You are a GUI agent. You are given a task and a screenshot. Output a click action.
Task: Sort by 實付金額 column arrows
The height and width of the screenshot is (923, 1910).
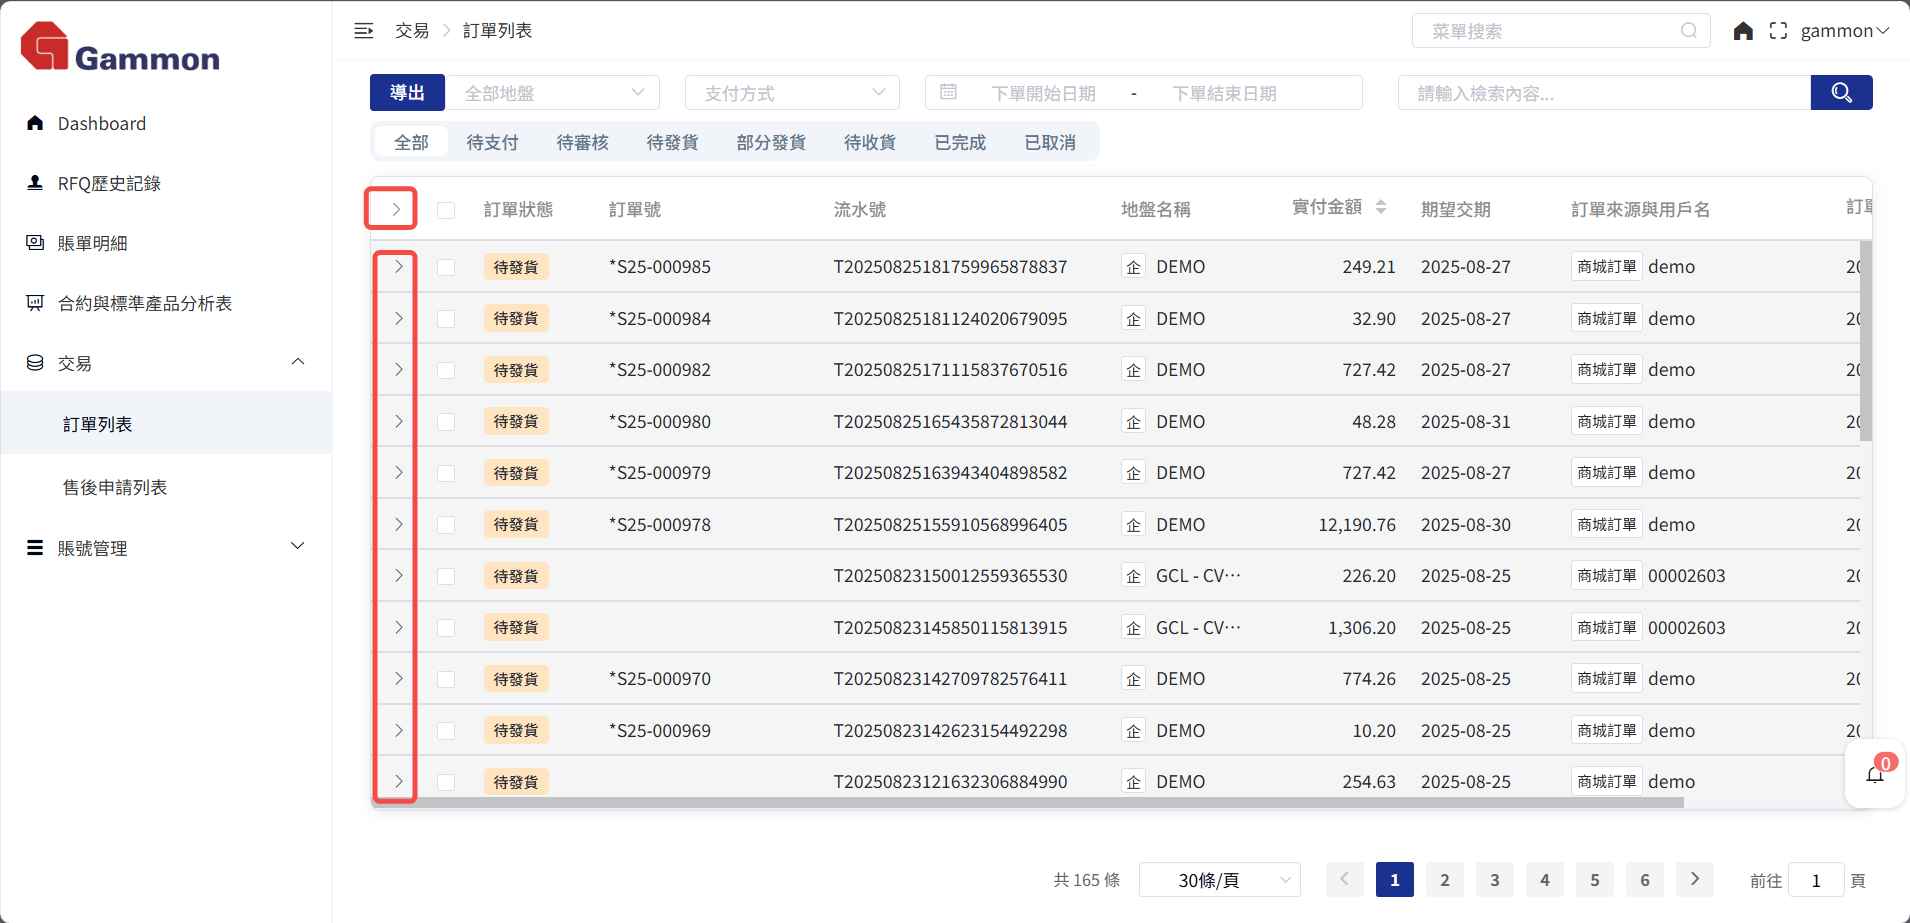[1381, 207]
